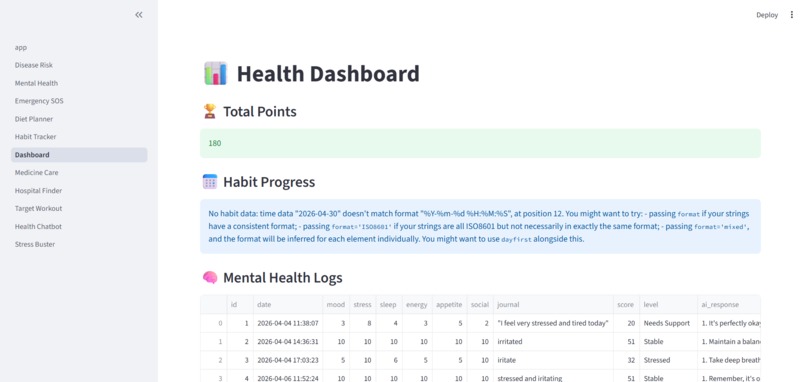Click the 'No habit data' error message
This screenshot has width=806, height=382.
pyautogui.click(x=480, y=226)
